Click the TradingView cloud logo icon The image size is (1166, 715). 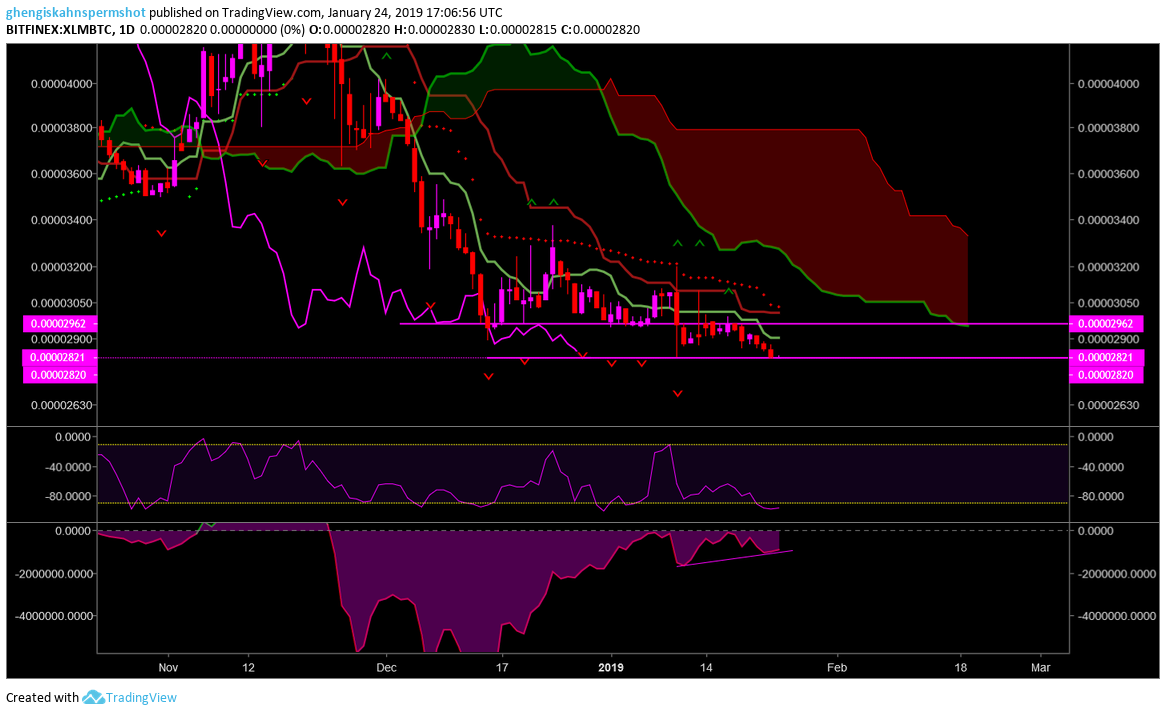click(93, 697)
